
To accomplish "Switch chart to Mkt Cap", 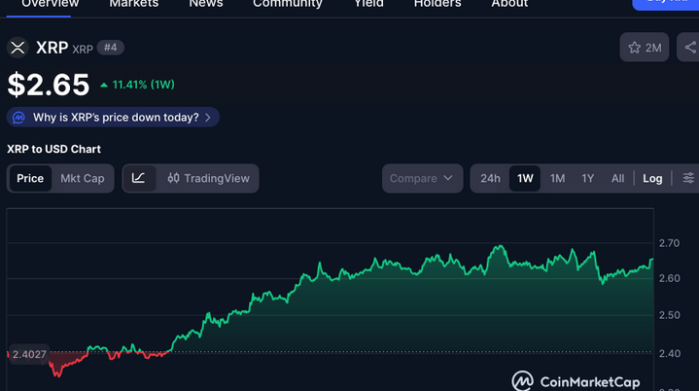I will pos(82,178).
